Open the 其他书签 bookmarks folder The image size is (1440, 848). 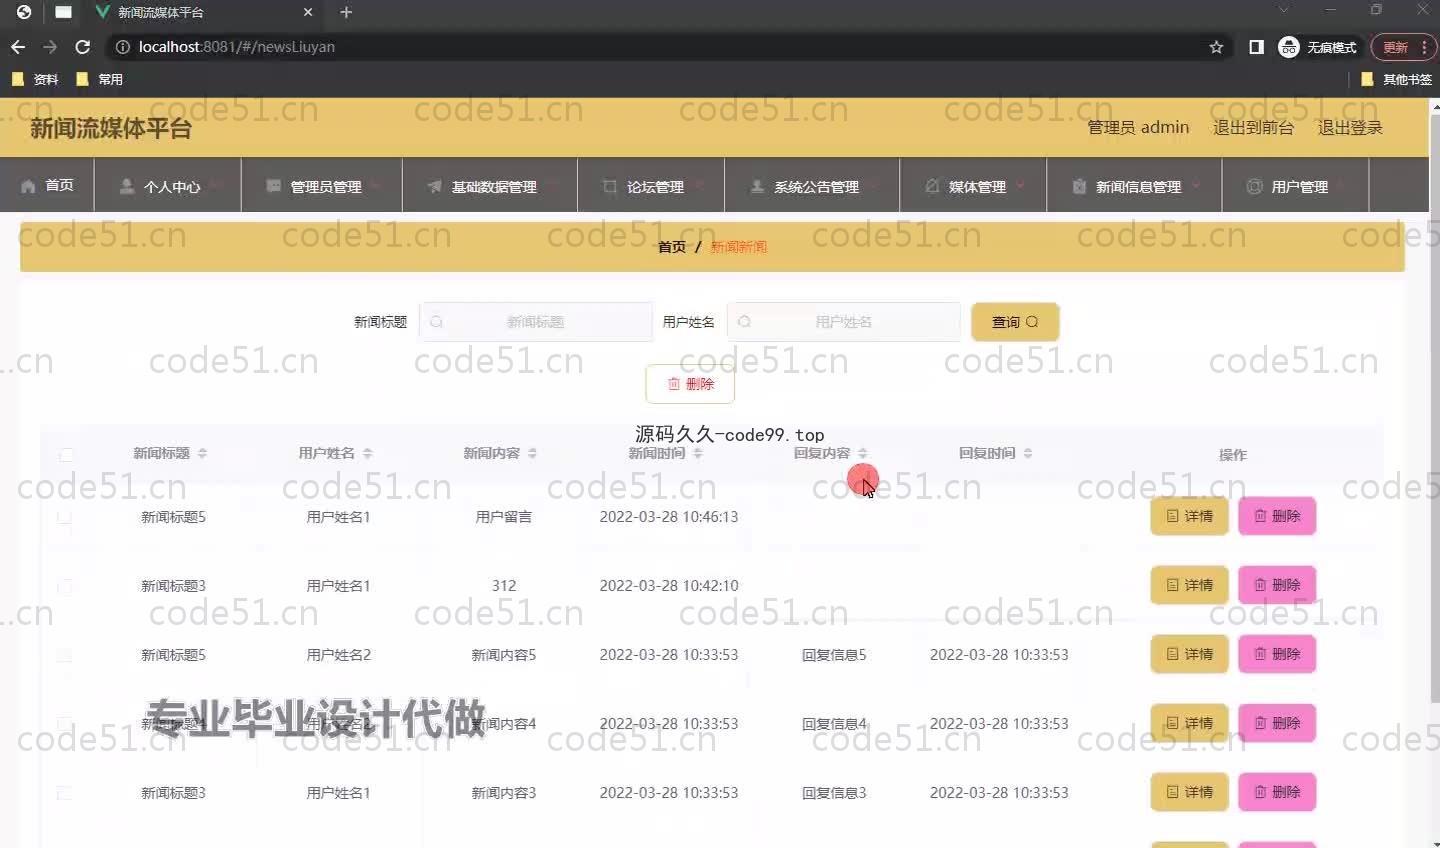click(x=1397, y=79)
